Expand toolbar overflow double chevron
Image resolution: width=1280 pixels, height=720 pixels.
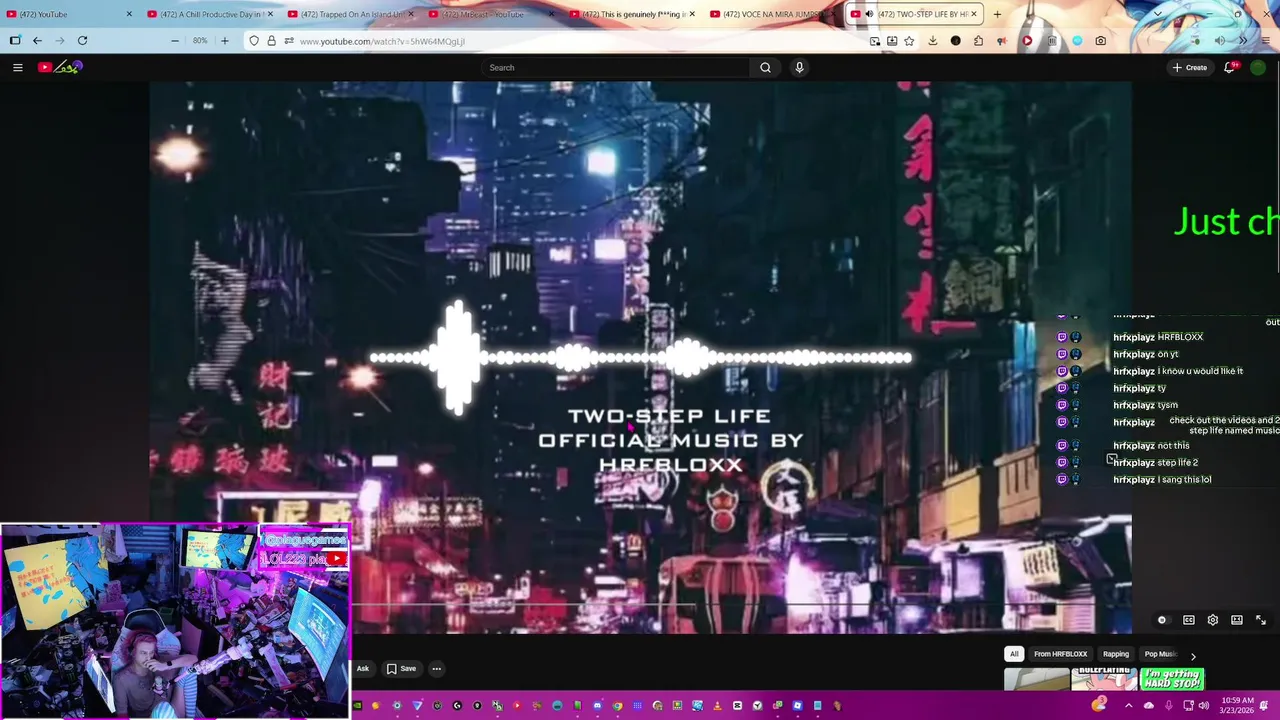(x=1243, y=41)
